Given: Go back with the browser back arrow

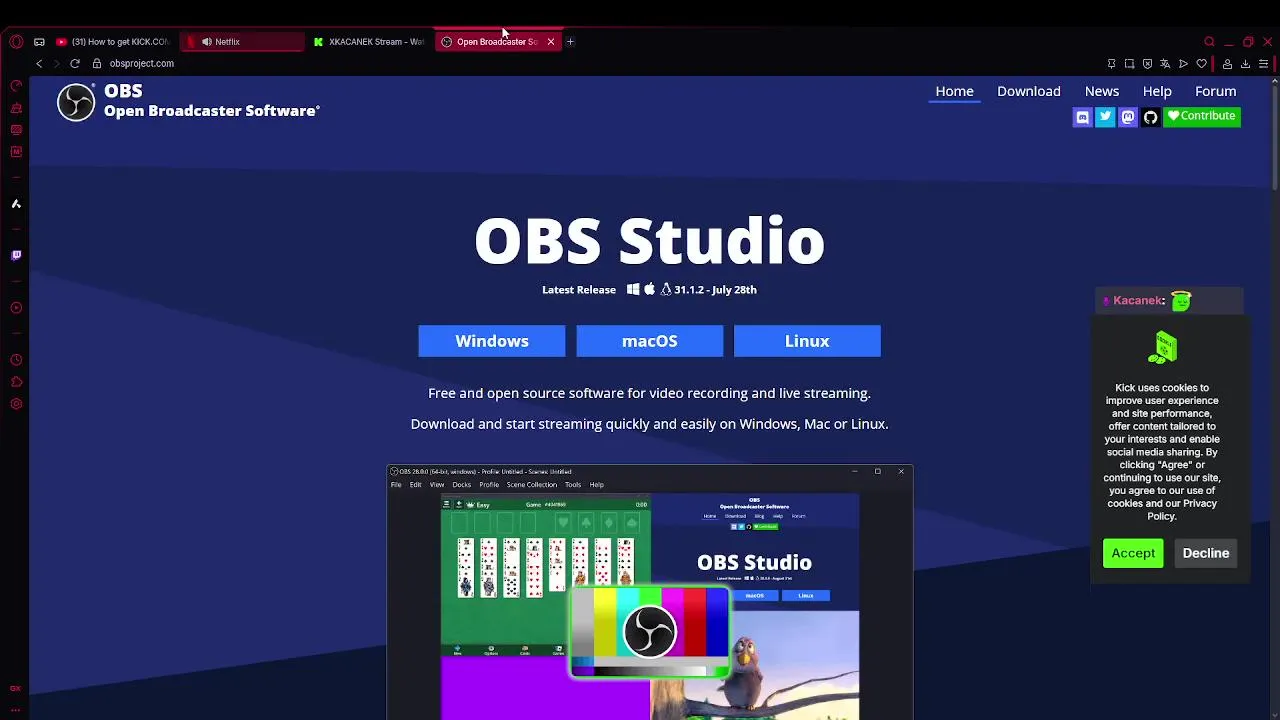Looking at the screenshot, I should [x=39, y=63].
